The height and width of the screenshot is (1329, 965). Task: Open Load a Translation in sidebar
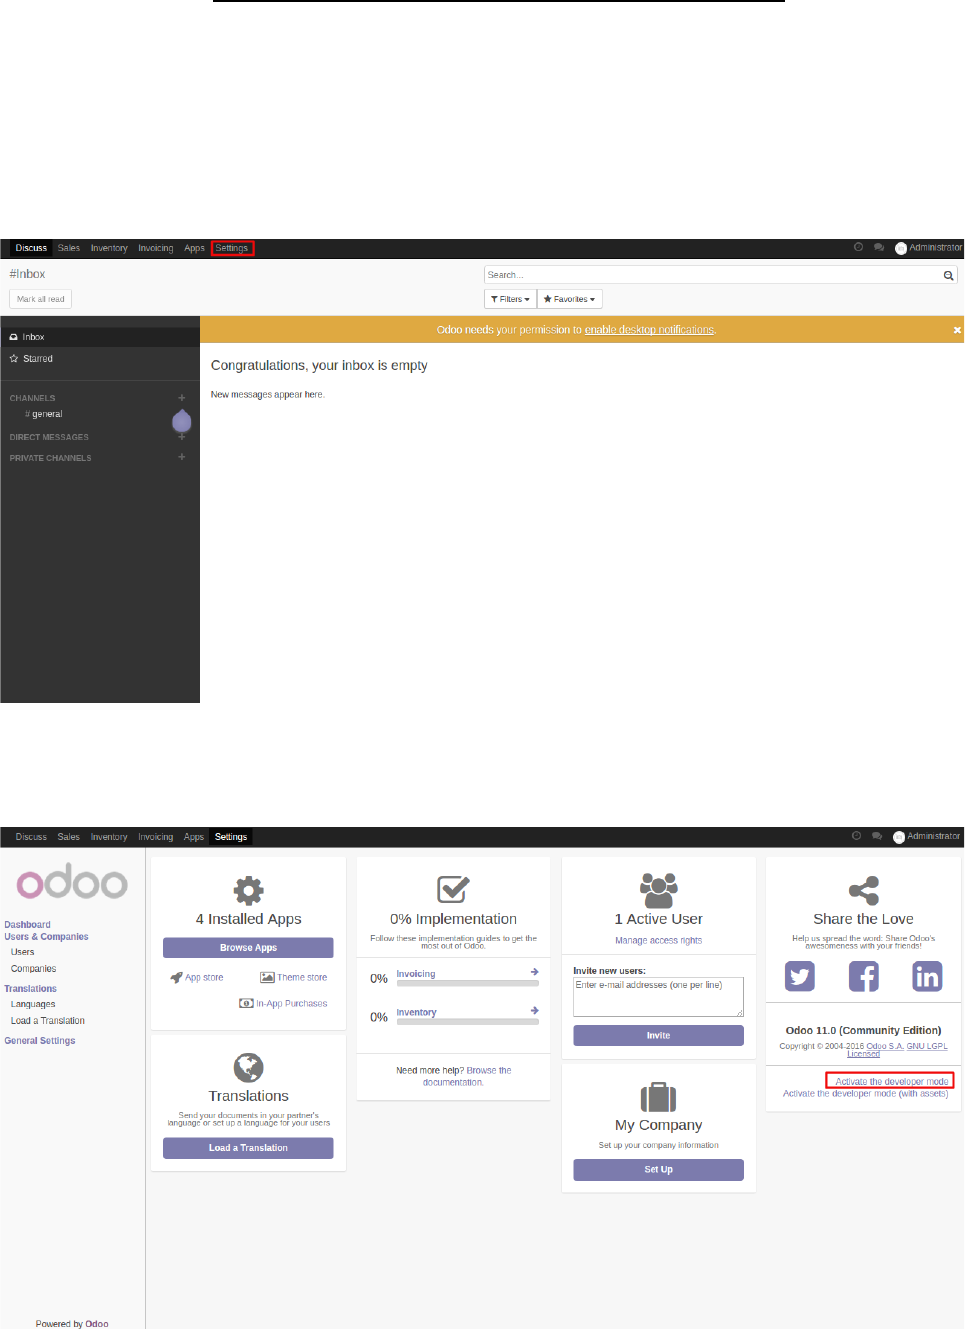pyautogui.click(x=47, y=1021)
